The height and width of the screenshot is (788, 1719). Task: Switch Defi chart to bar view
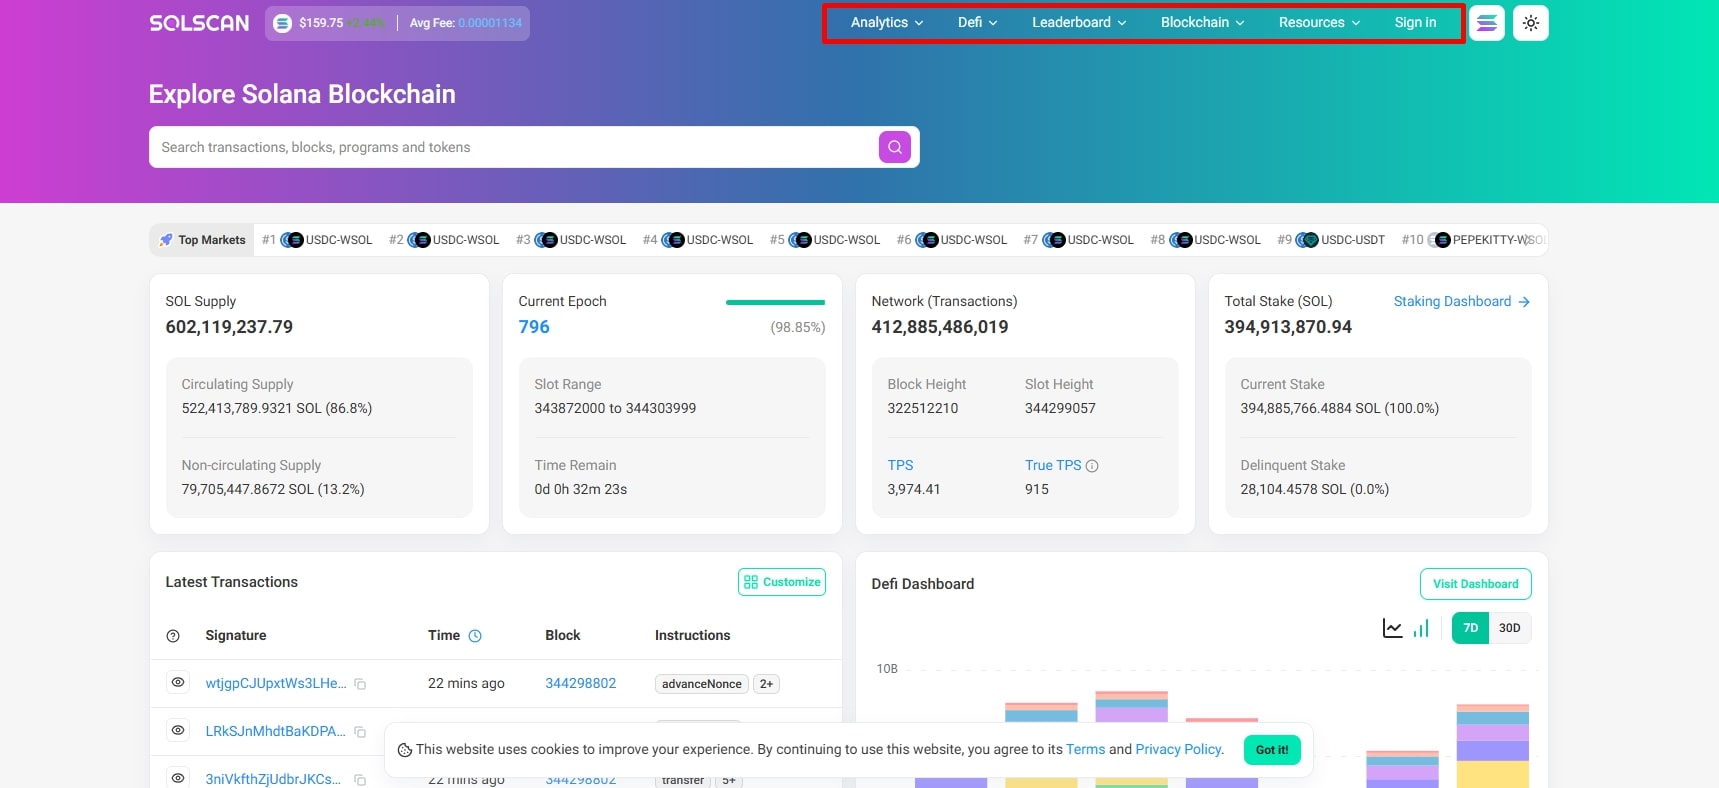point(1421,628)
